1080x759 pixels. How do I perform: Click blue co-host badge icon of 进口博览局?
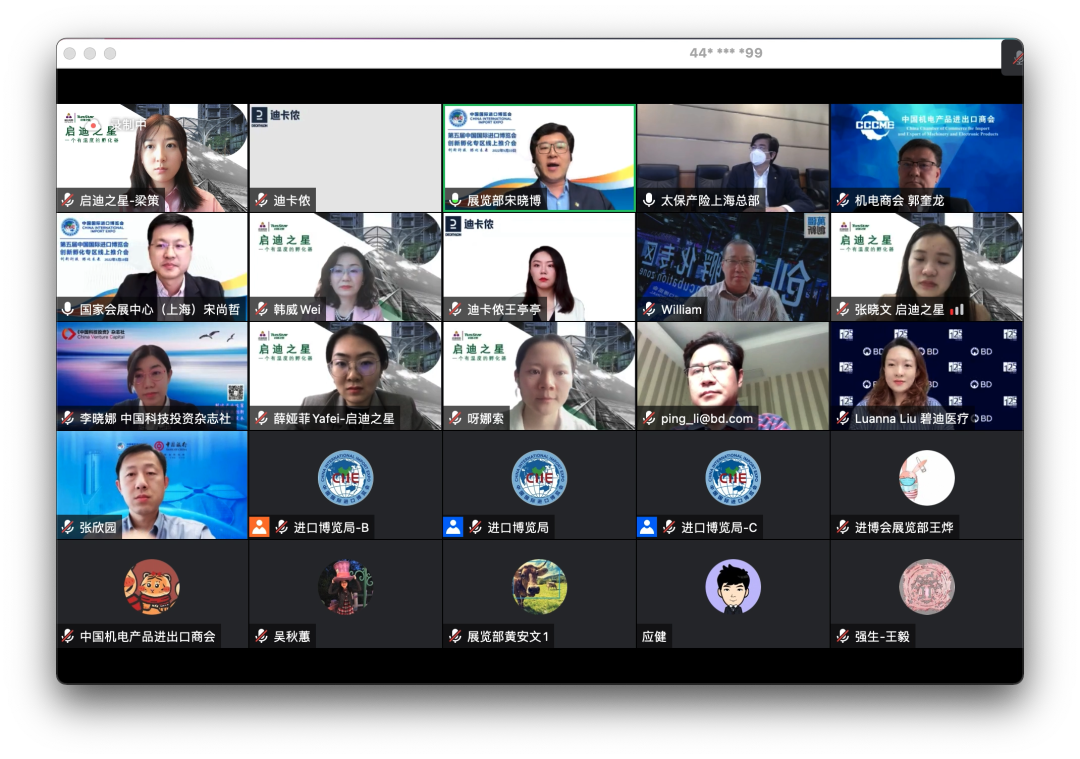click(x=453, y=527)
